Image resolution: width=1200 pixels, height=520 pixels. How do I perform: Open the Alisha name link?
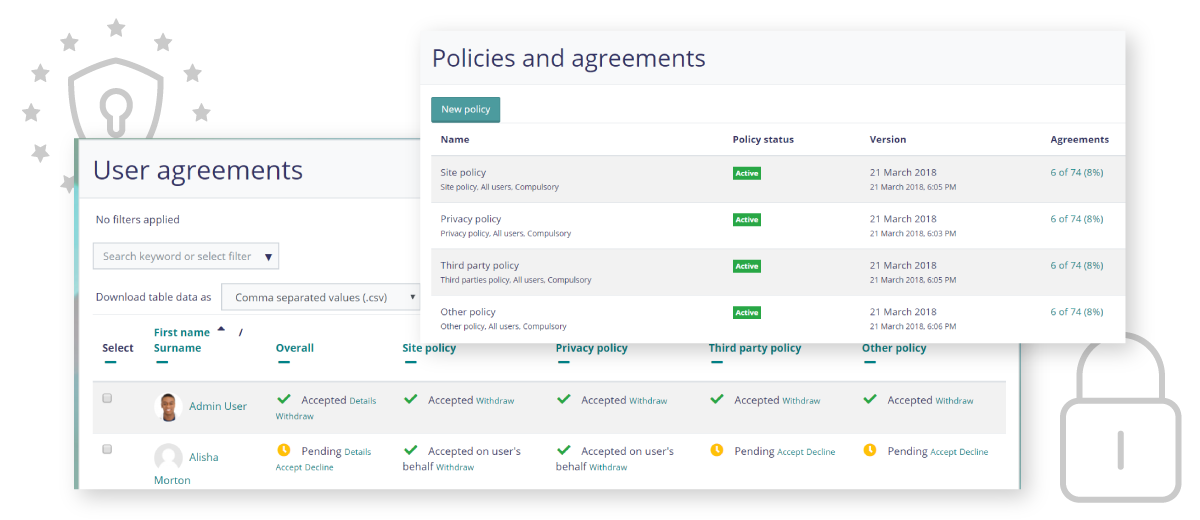[204, 457]
